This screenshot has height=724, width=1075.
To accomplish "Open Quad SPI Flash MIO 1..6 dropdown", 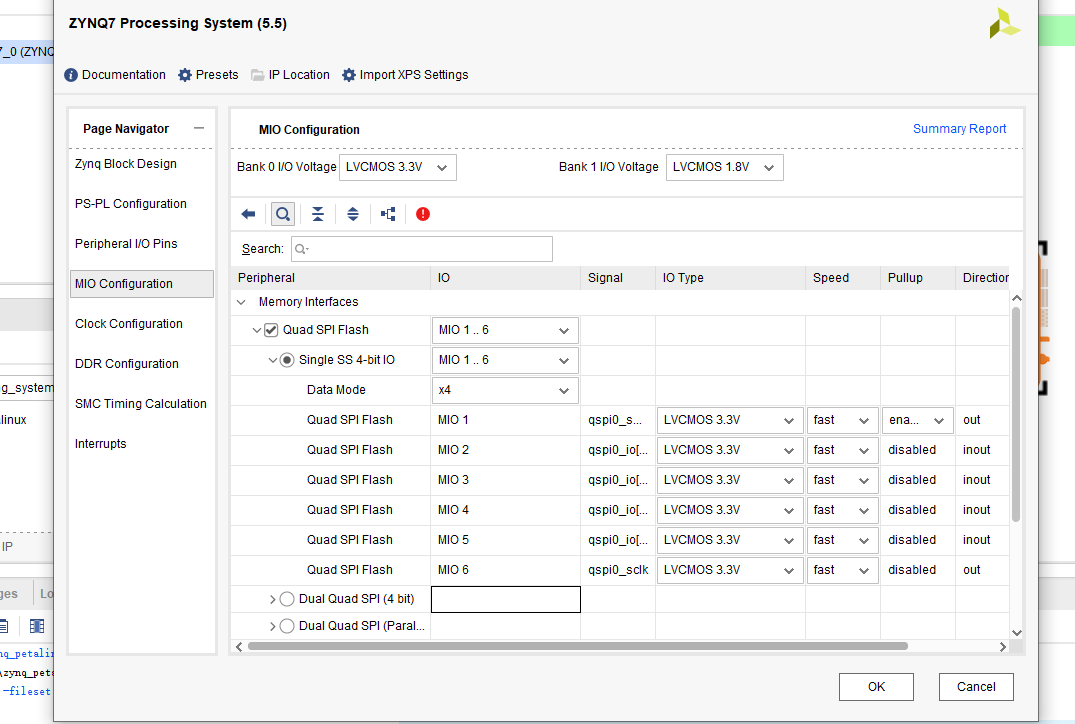I will pos(505,330).
